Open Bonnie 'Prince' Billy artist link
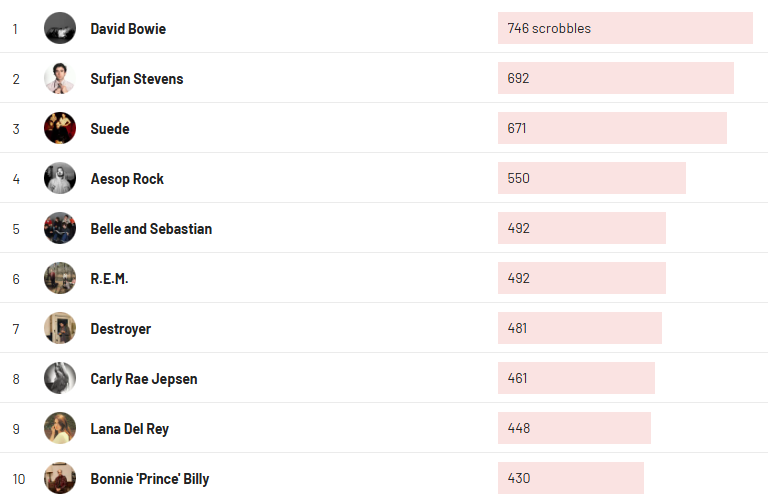 point(150,479)
